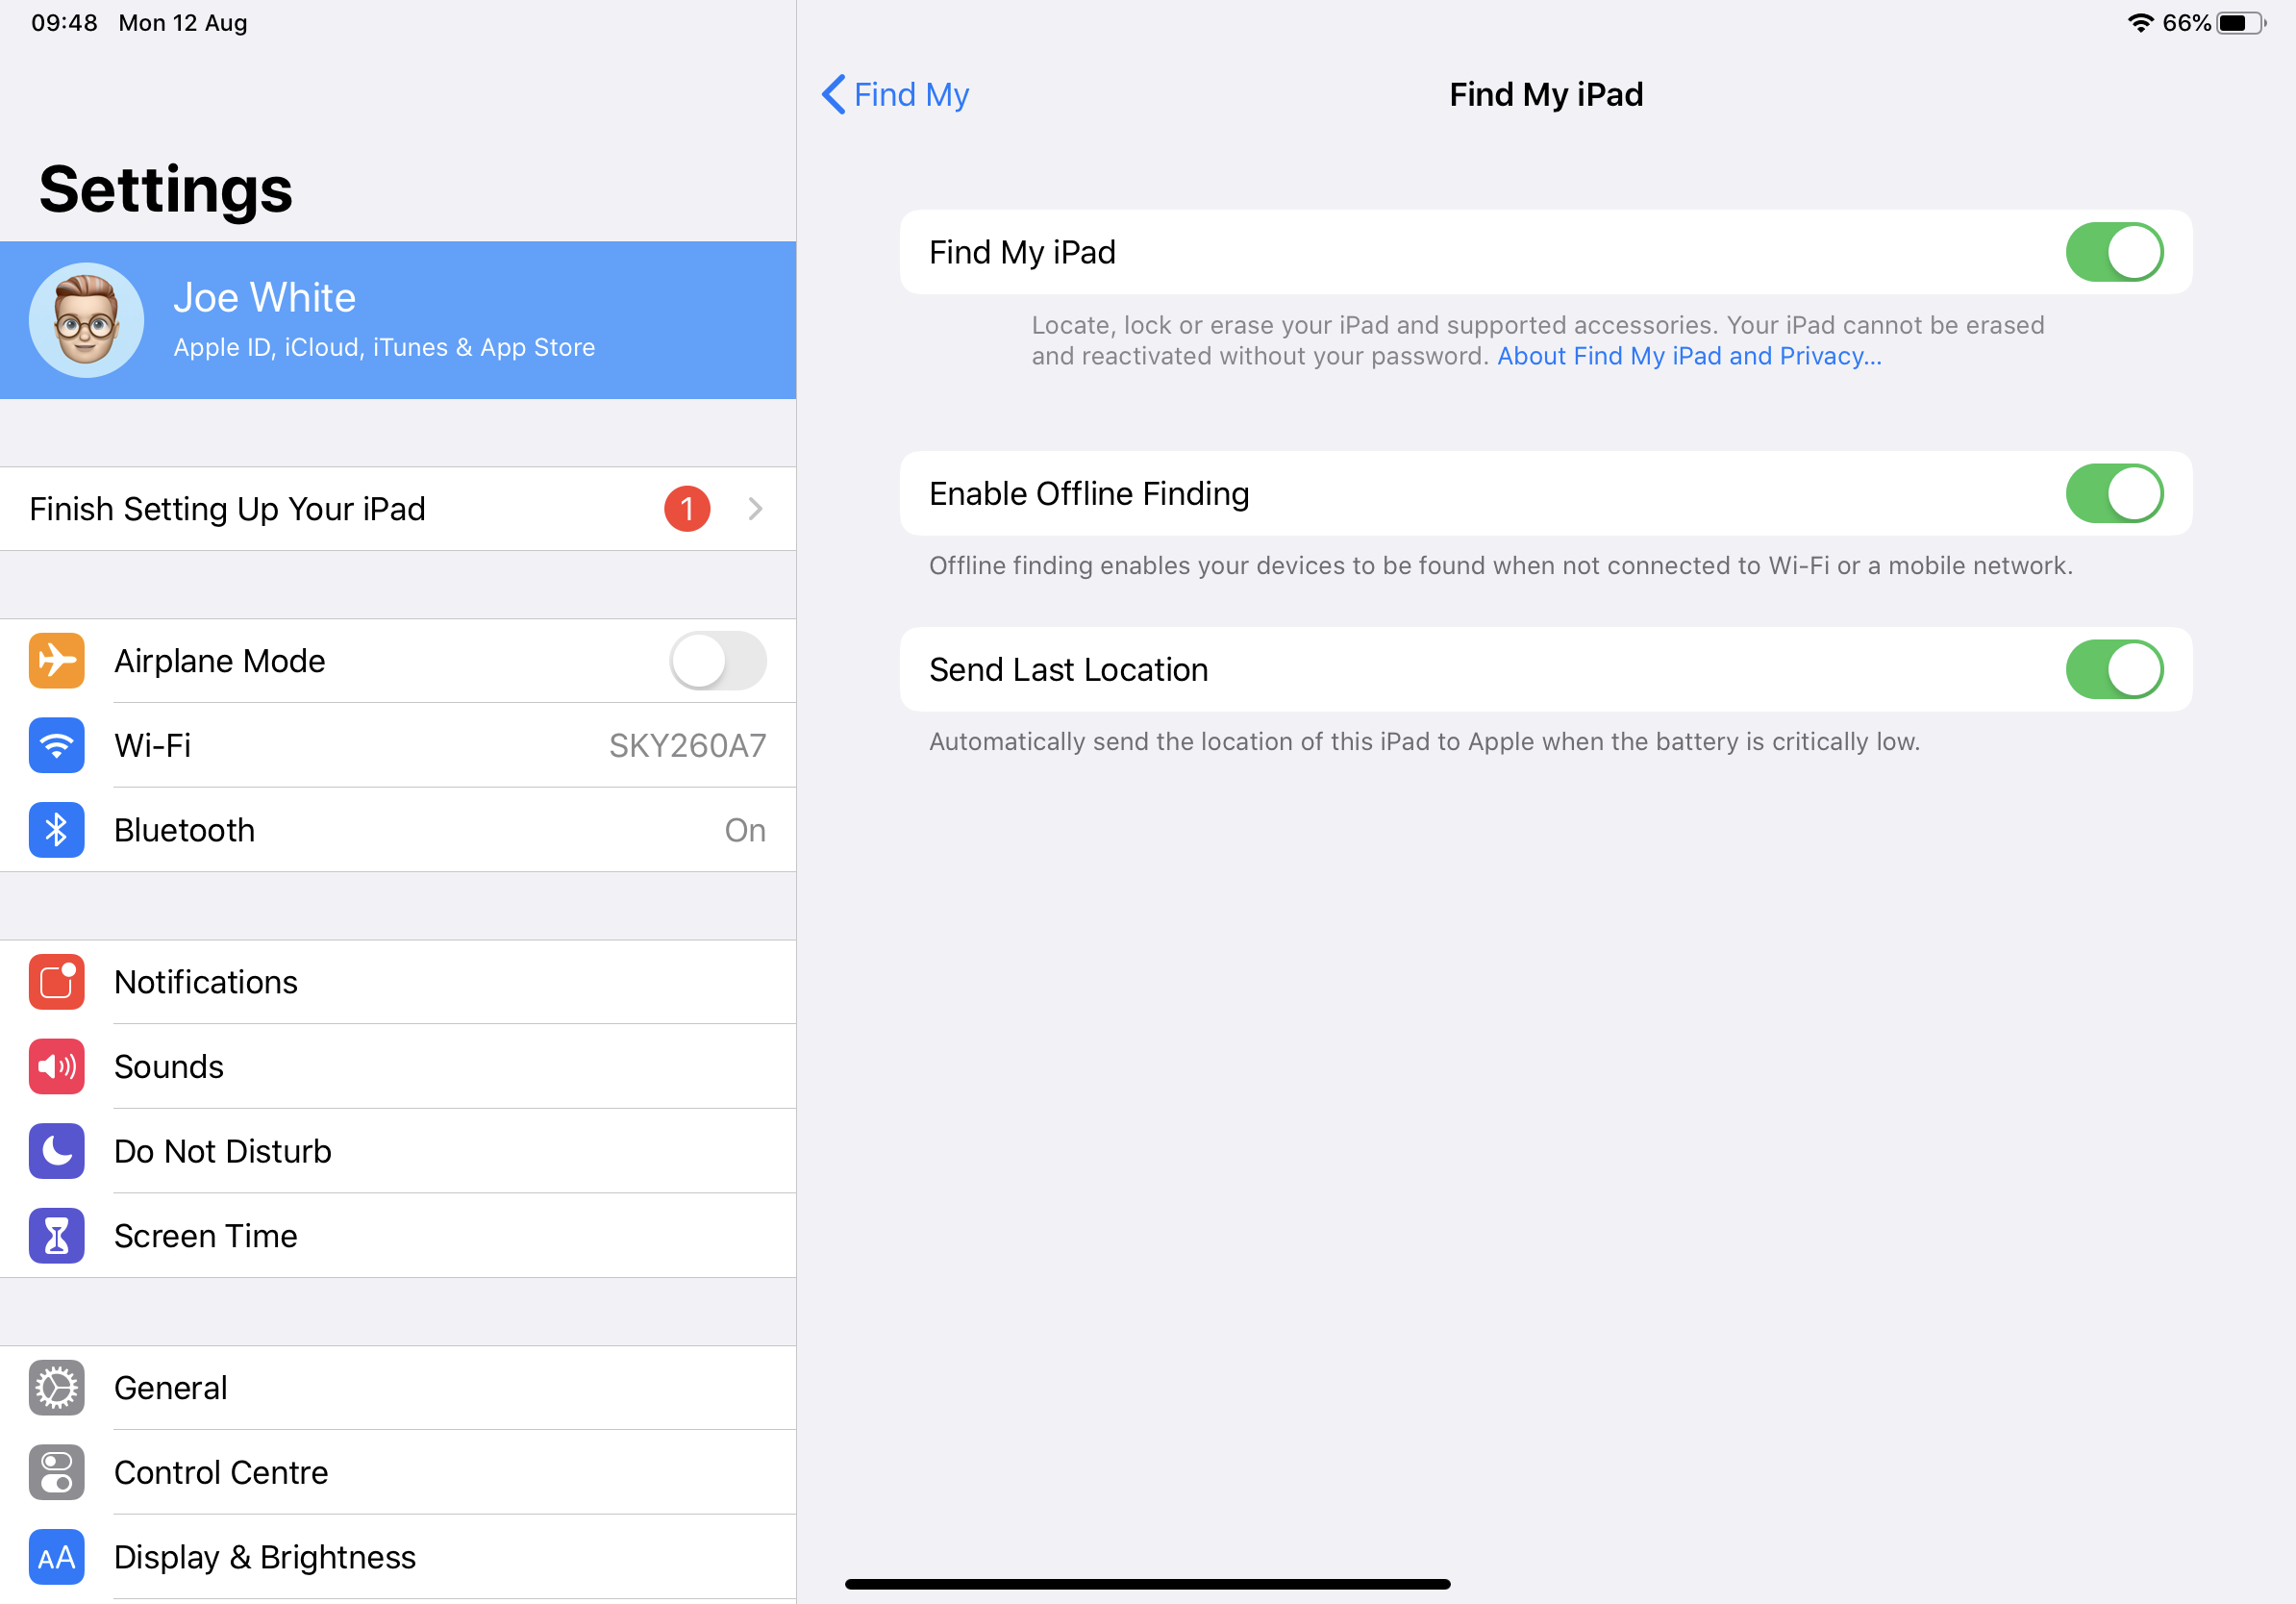The width and height of the screenshot is (2296, 1604).
Task: Open the Control Centre settings
Action: tap(398, 1472)
